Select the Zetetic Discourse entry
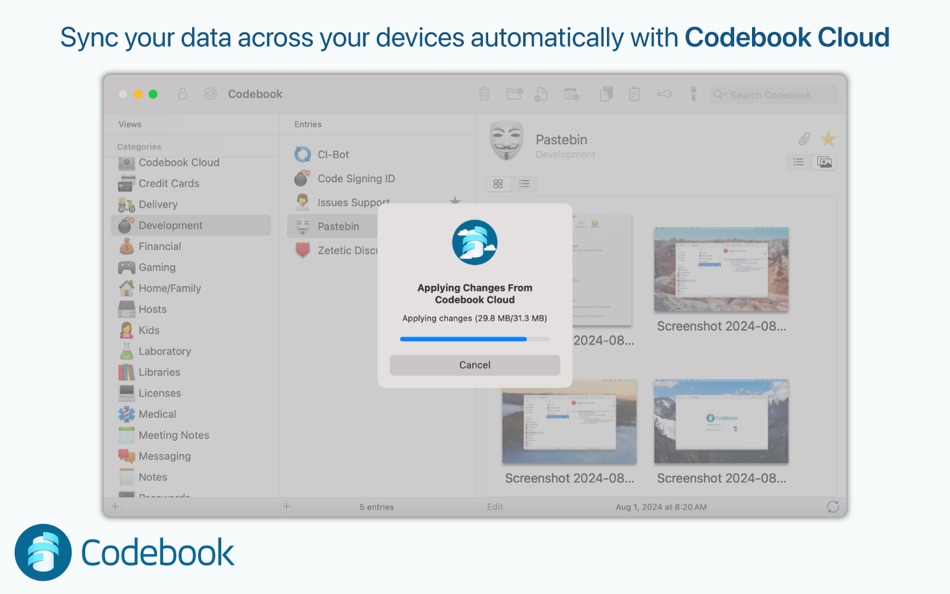The height and width of the screenshot is (594, 950). [x=332, y=250]
